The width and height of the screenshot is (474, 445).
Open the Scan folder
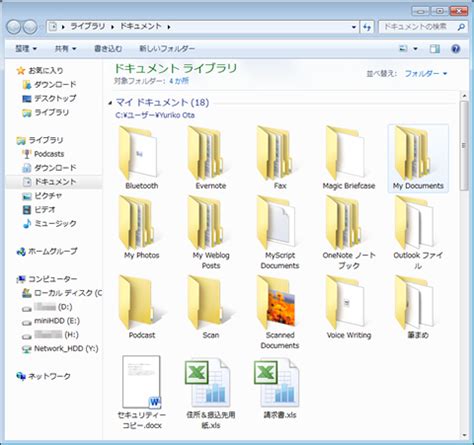click(210, 307)
